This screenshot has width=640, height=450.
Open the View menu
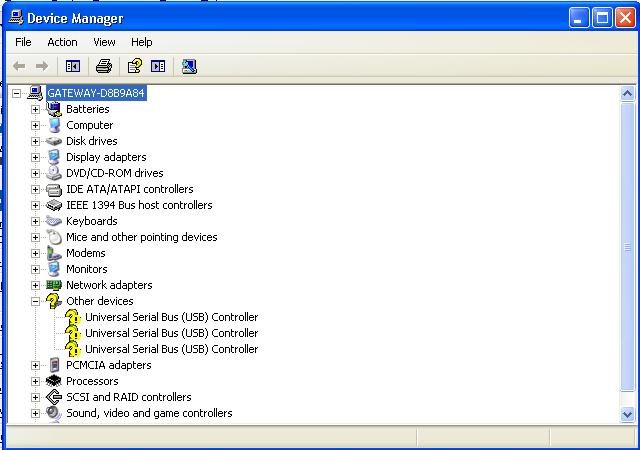104,42
